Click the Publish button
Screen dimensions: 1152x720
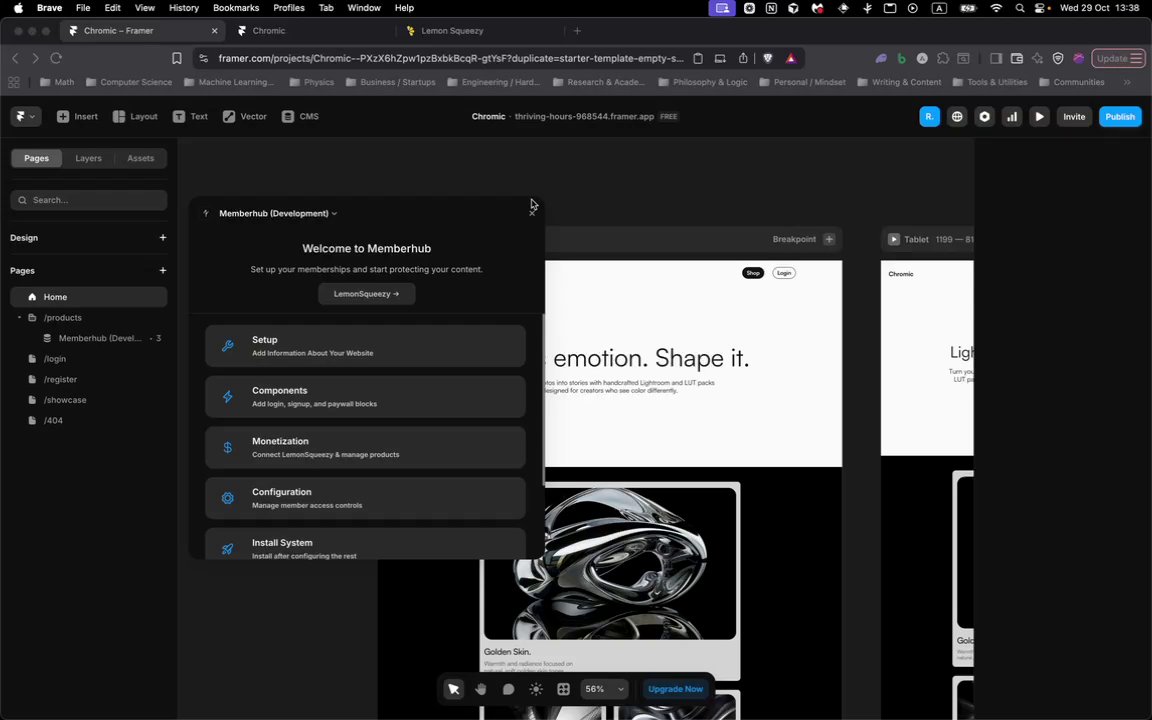[1120, 116]
